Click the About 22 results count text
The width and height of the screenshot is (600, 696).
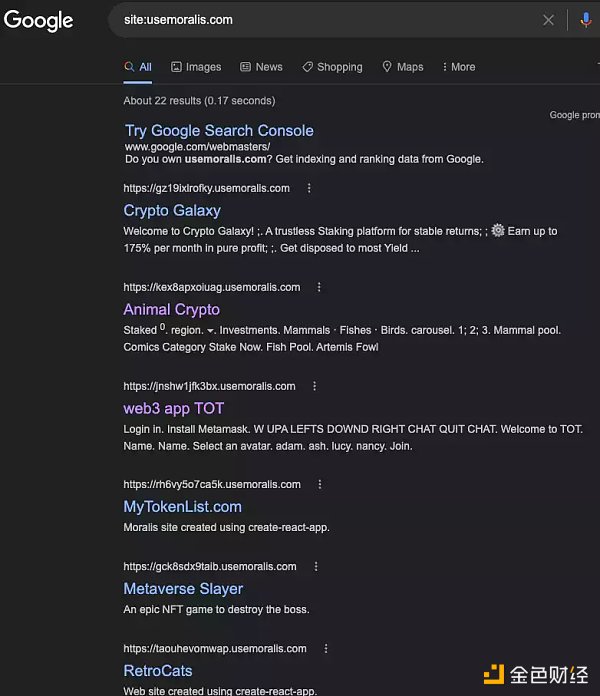click(x=199, y=101)
